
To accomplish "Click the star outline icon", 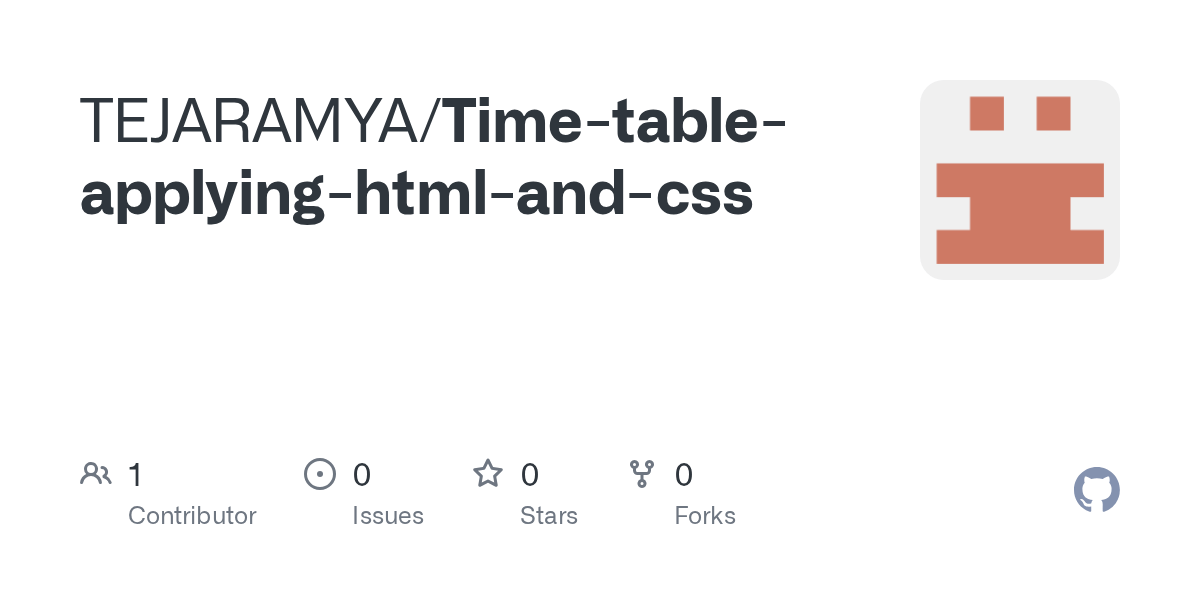I will [x=488, y=474].
